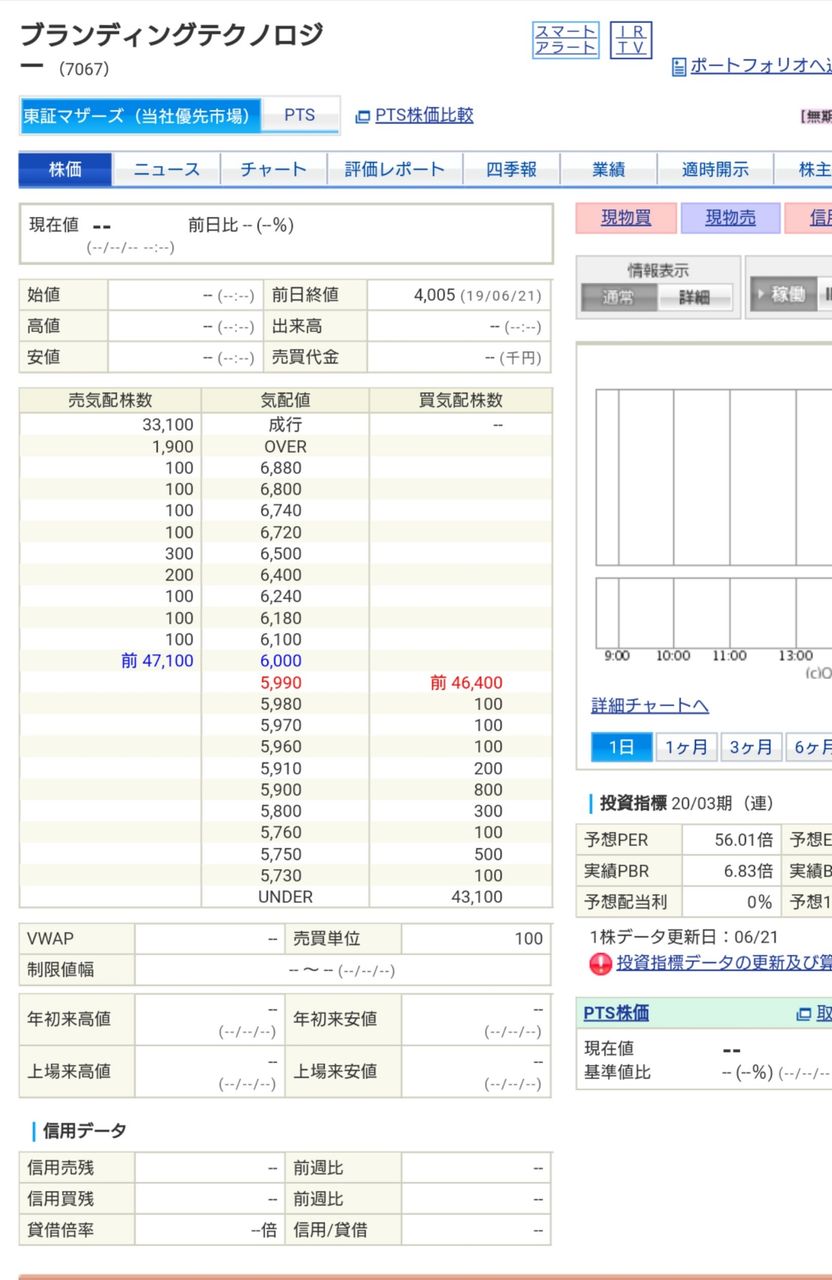Image resolution: width=832 pixels, height=1280 pixels.
Task: Switch to the チャート tab
Action: pos(273,170)
